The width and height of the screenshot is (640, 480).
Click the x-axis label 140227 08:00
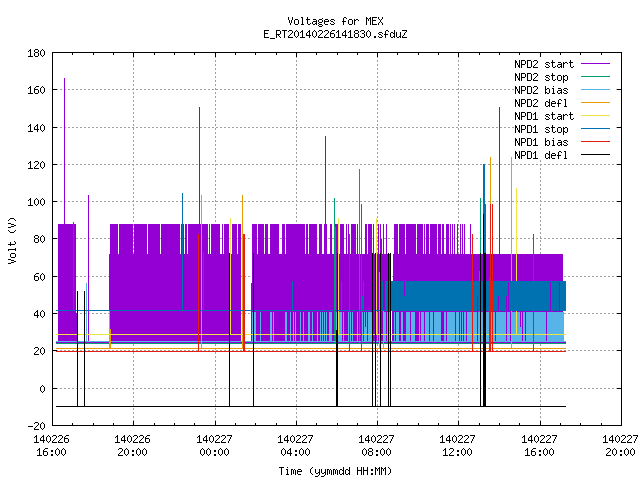coord(376,446)
